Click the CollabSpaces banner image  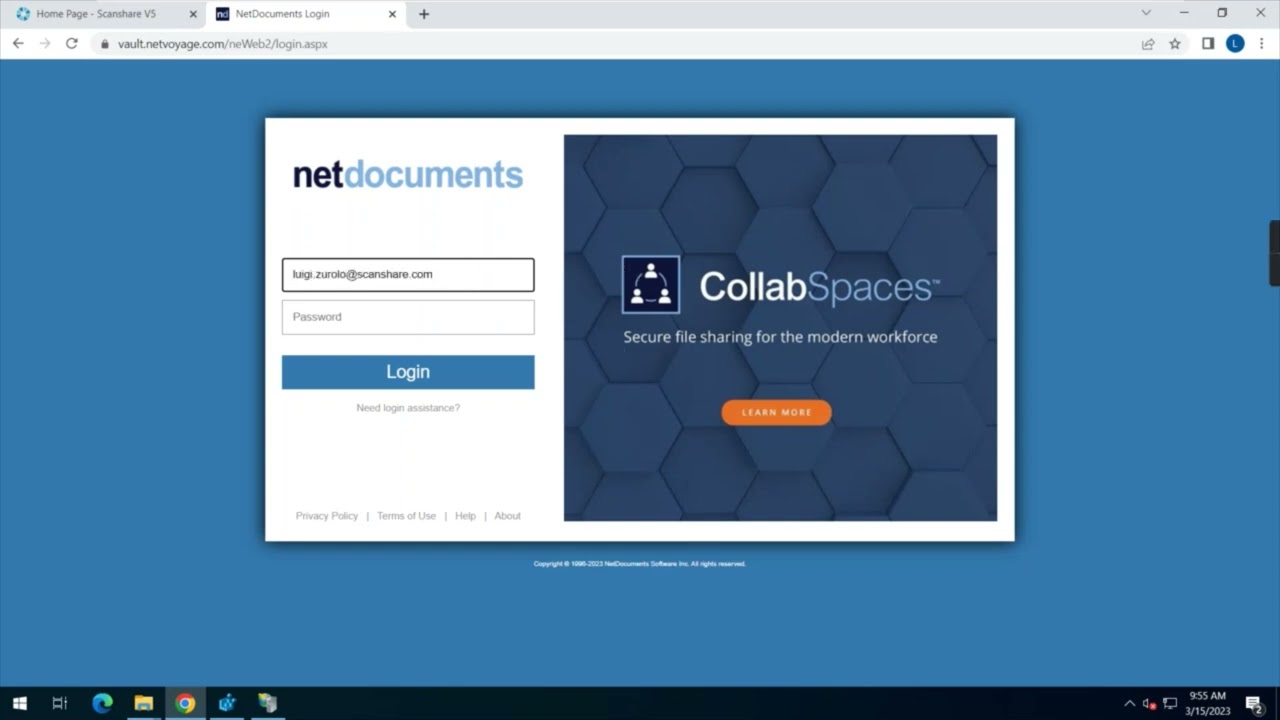(780, 328)
